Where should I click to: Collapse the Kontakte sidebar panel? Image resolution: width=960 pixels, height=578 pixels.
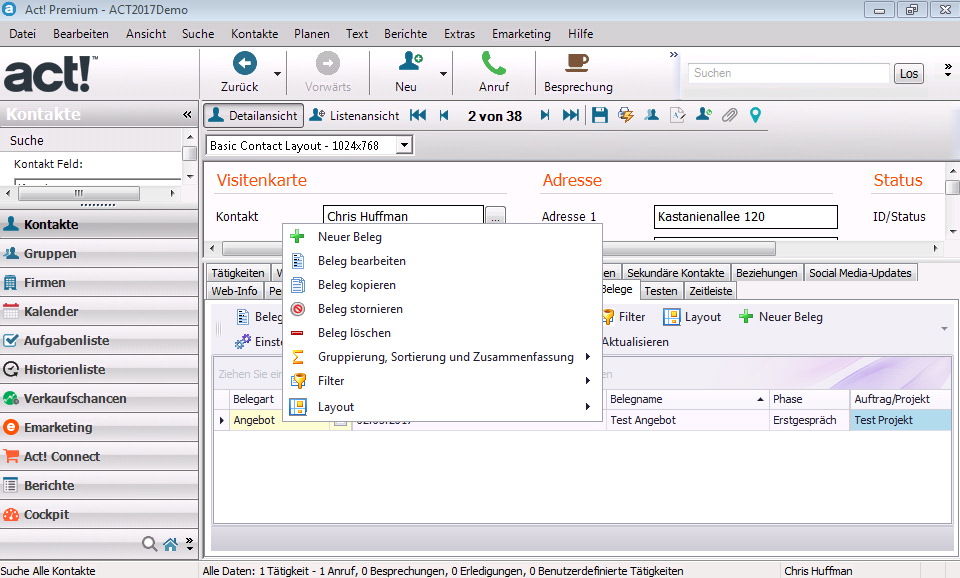pyautogui.click(x=187, y=114)
